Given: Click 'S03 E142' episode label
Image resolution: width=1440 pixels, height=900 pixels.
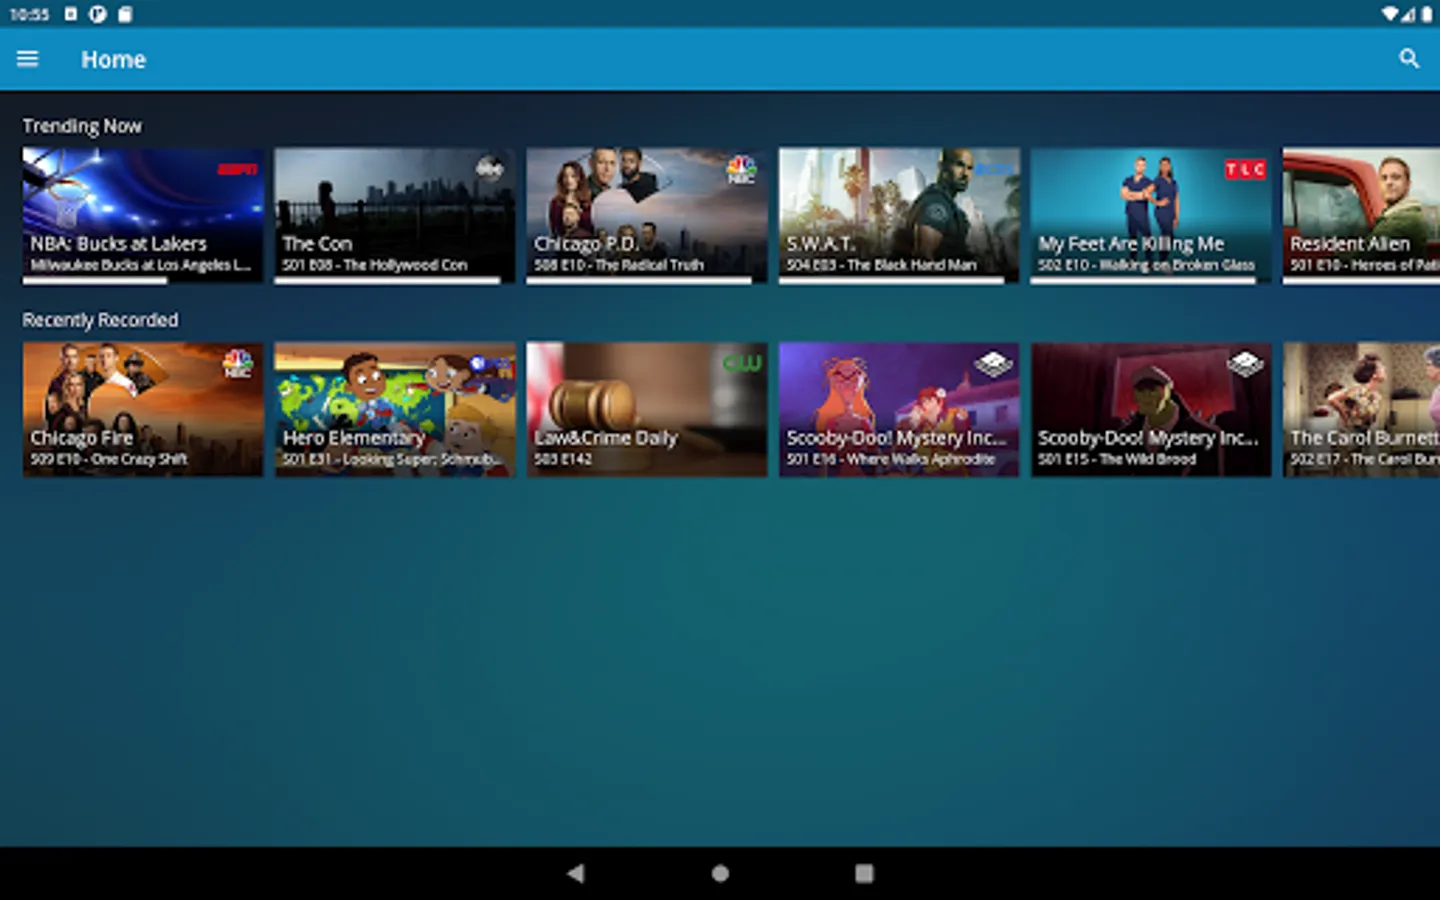Looking at the screenshot, I should (x=562, y=459).
